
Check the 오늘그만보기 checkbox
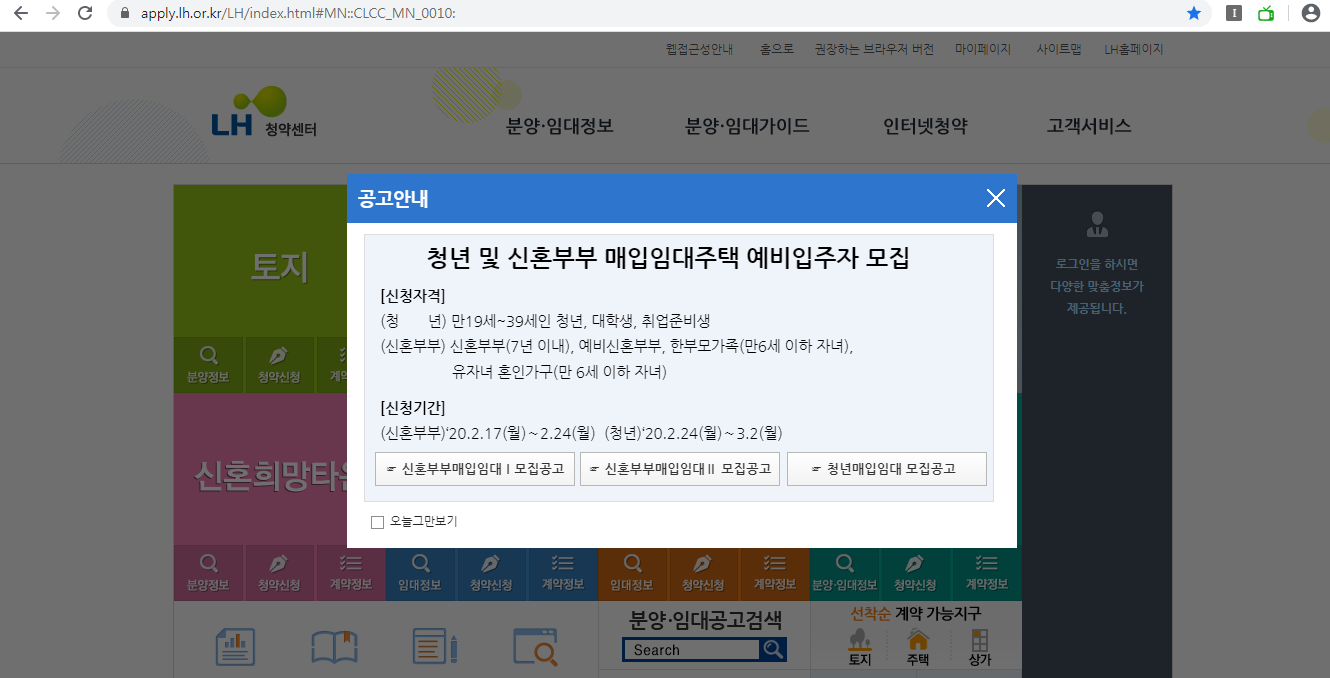point(377,522)
